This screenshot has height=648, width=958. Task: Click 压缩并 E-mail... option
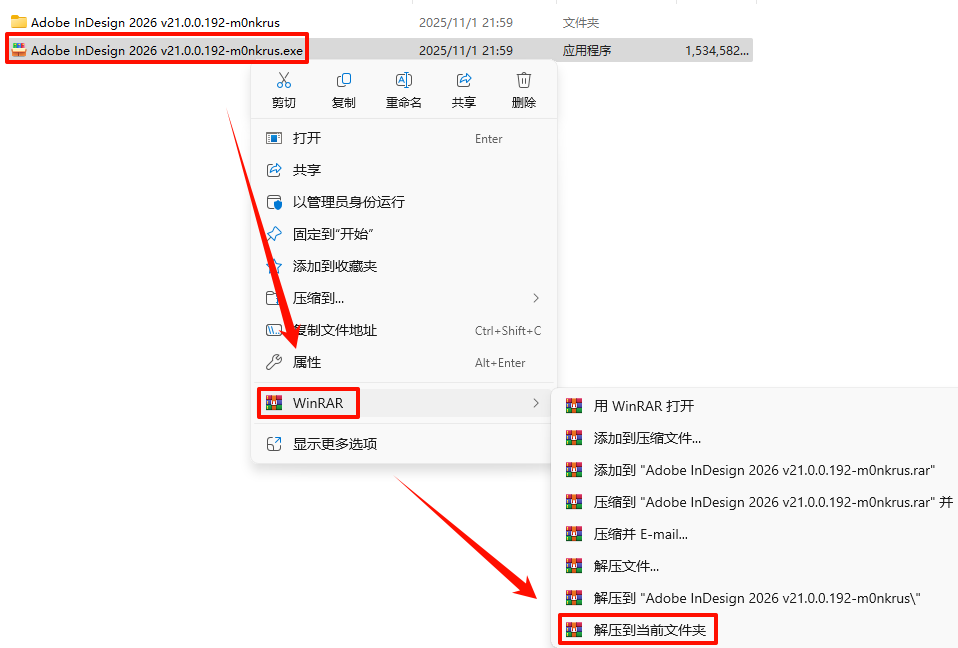pyautogui.click(x=756, y=534)
